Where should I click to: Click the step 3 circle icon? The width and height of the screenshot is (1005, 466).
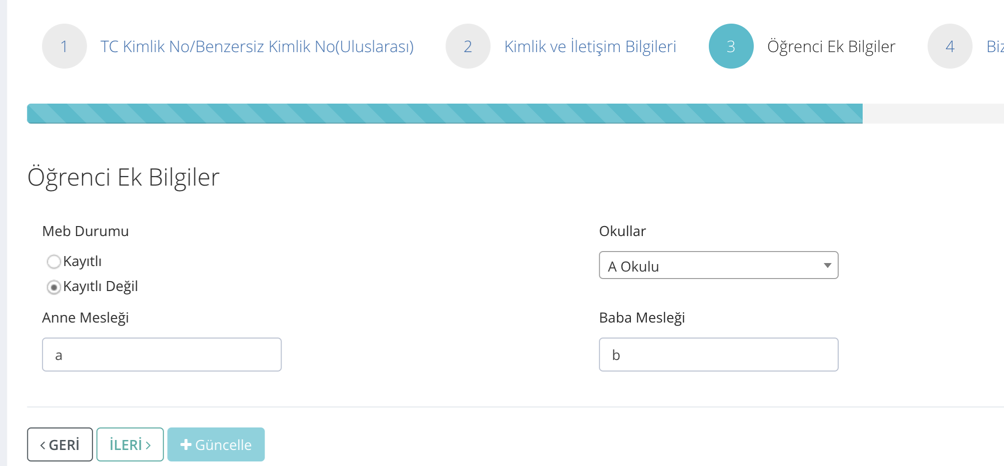coord(731,46)
